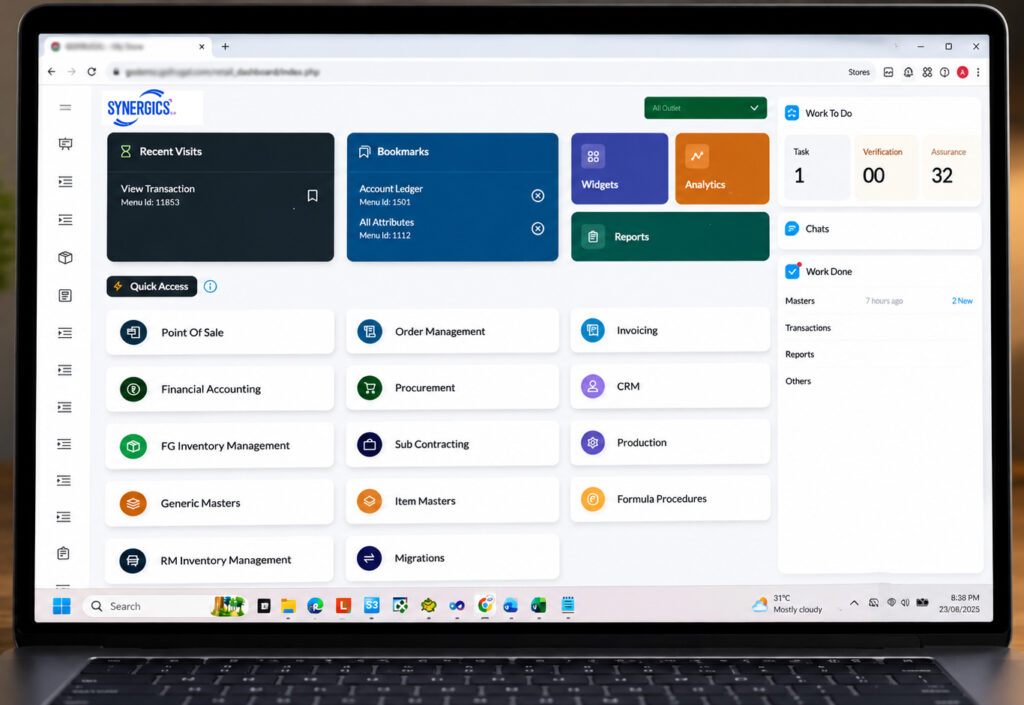This screenshot has width=1024, height=705.
Task: Click Stores in the header bar
Action: click(859, 72)
